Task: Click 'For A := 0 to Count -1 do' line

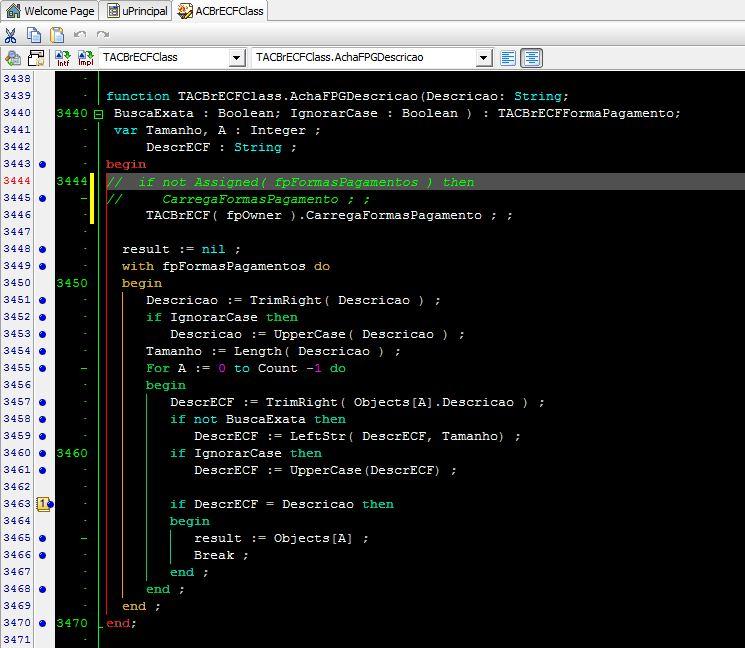Action: click(x=246, y=368)
